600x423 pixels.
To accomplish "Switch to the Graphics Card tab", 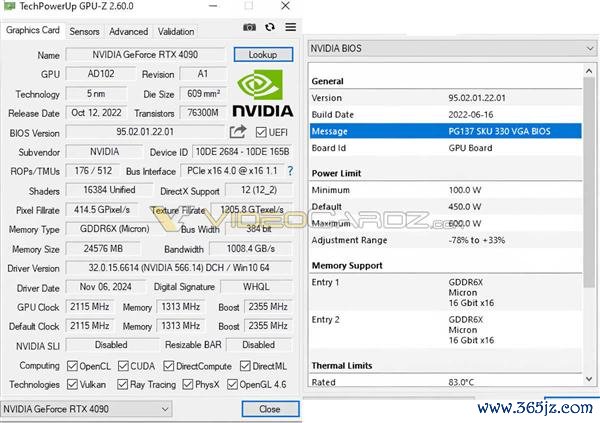I will (x=33, y=30).
